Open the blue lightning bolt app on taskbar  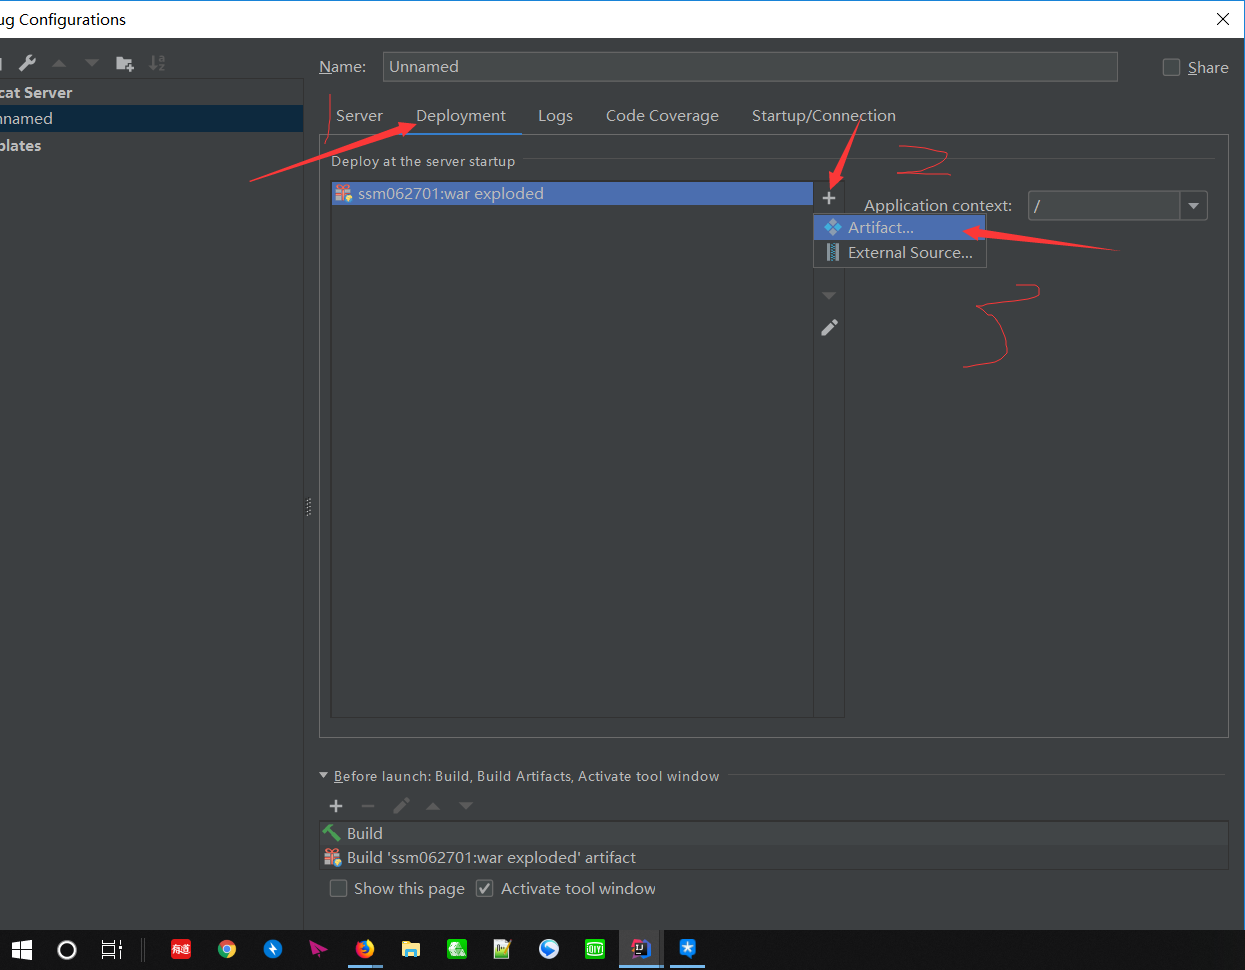(273, 950)
